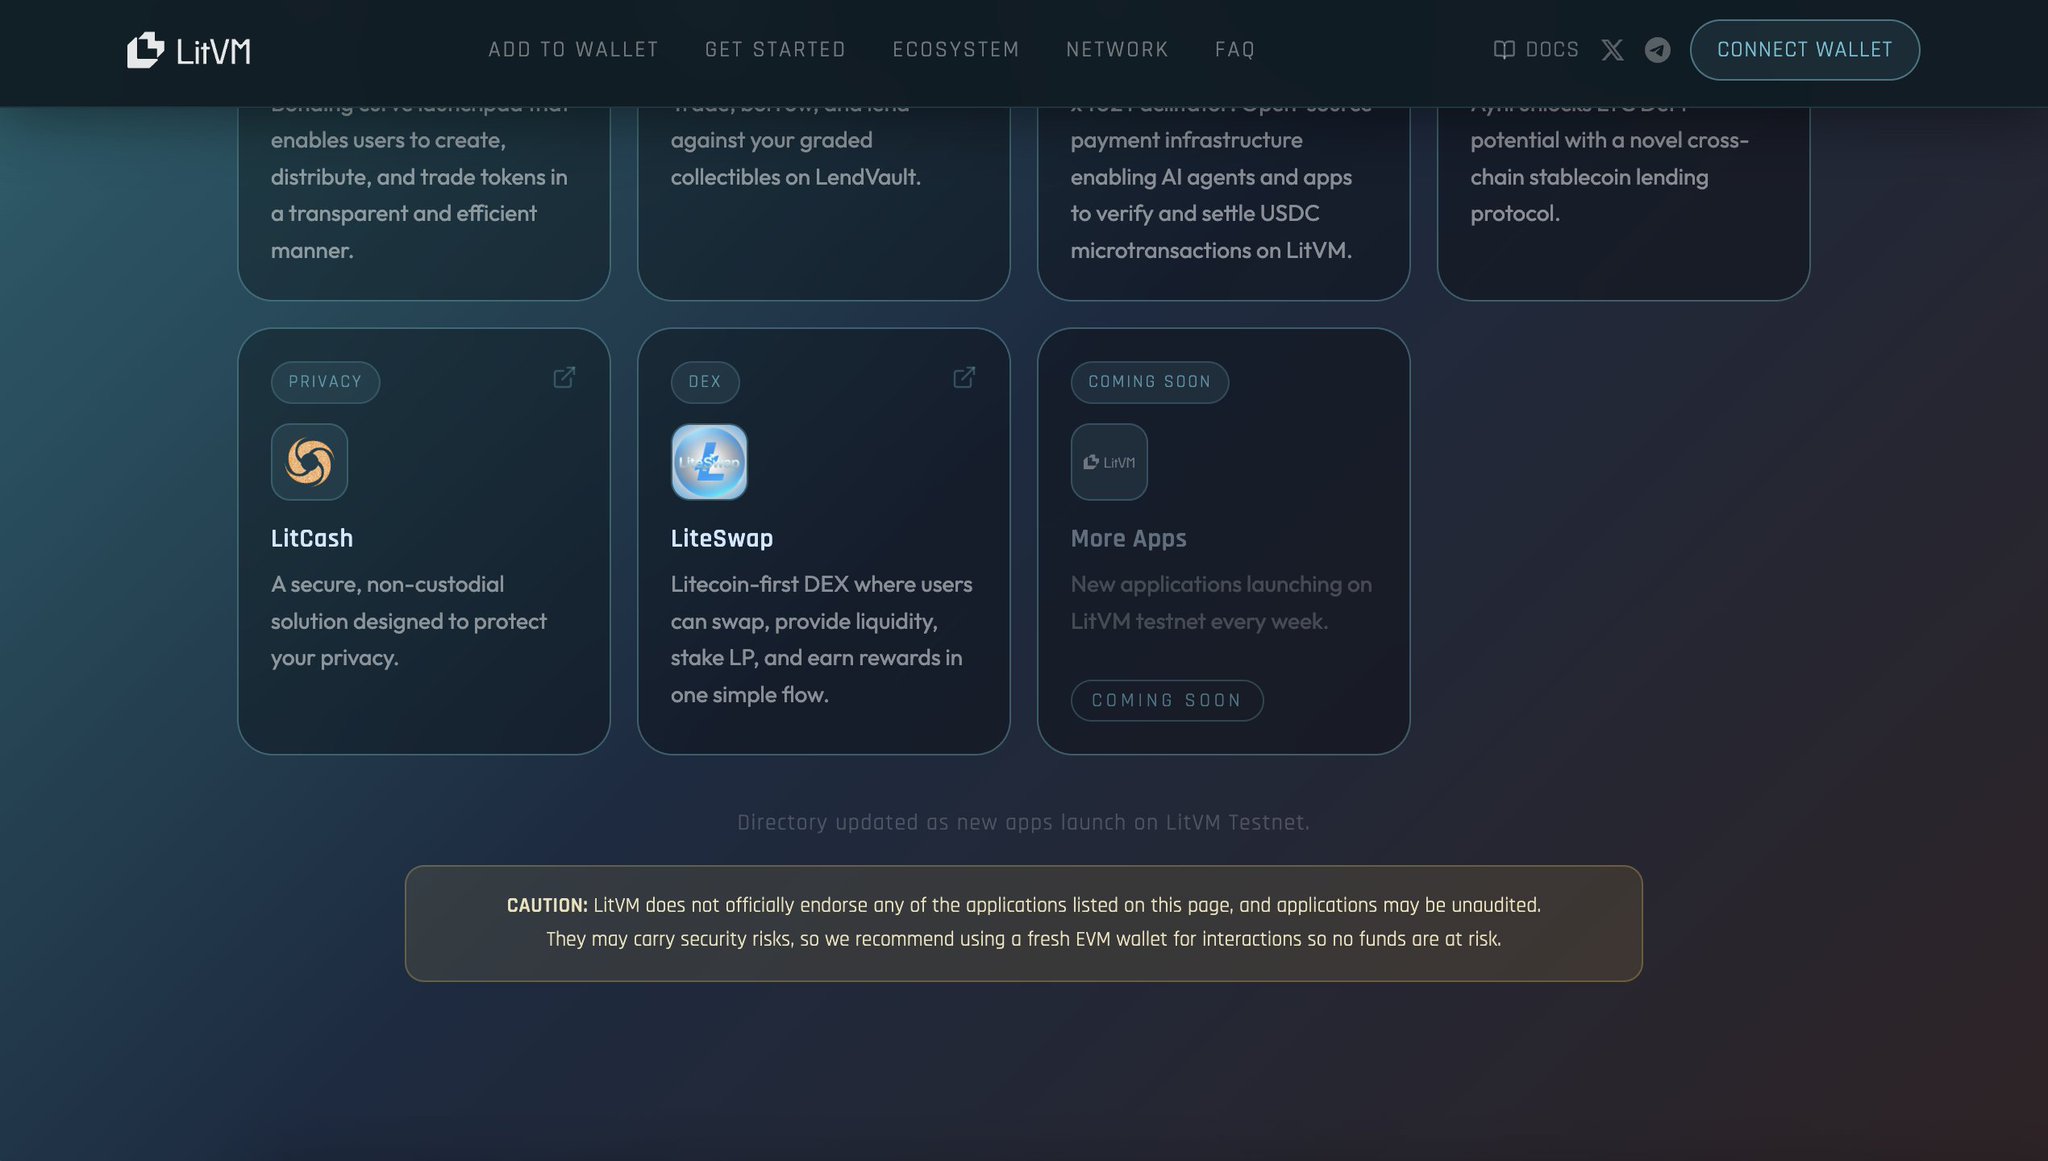Click the LitCash title link
Image resolution: width=2048 pixels, height=1161 pixels.
click(x=312, y=538)
